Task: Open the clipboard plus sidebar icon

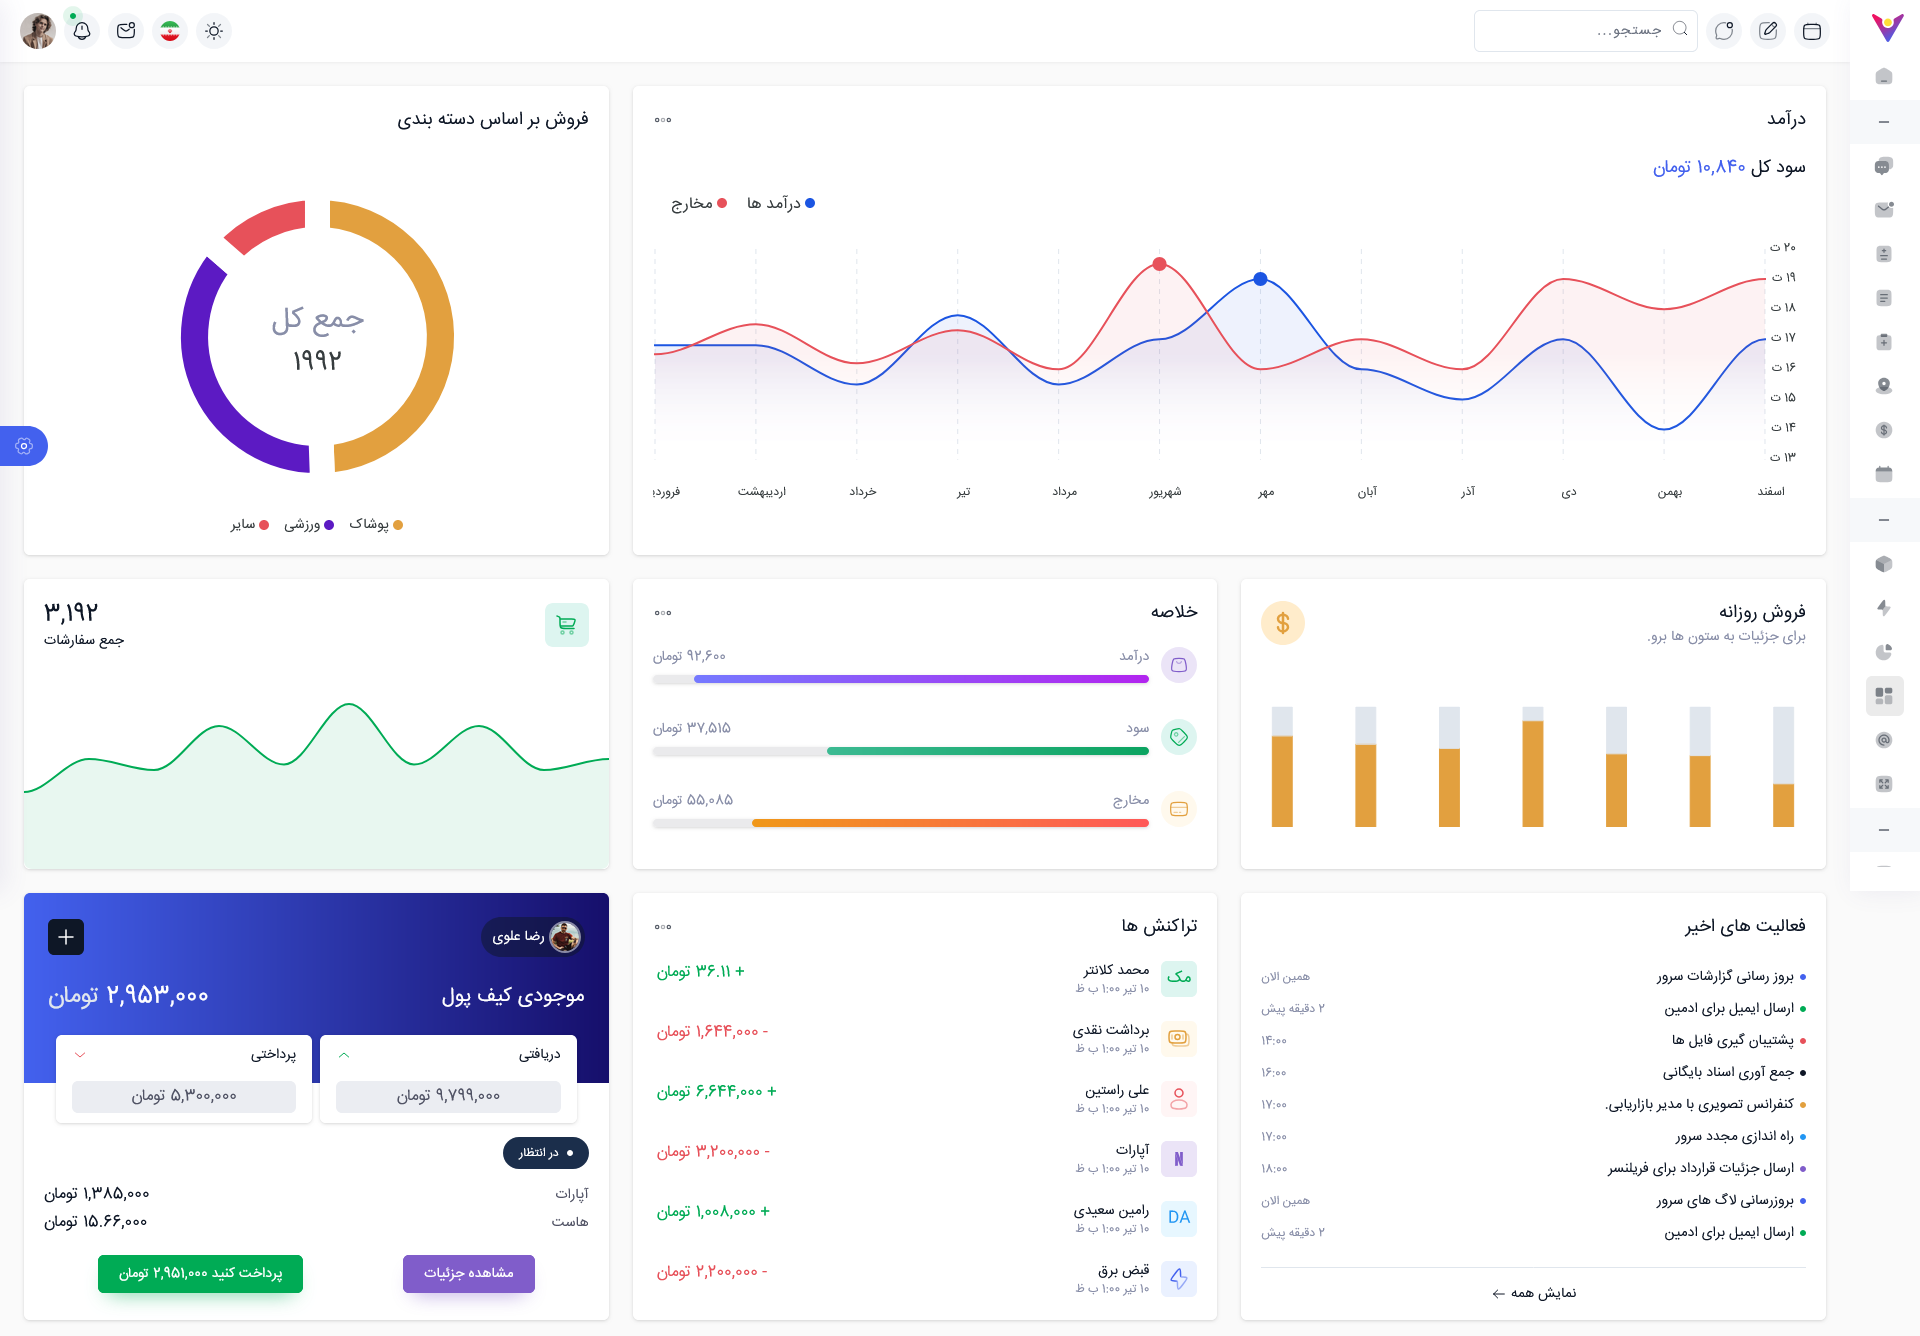Action: point(1884,342)
